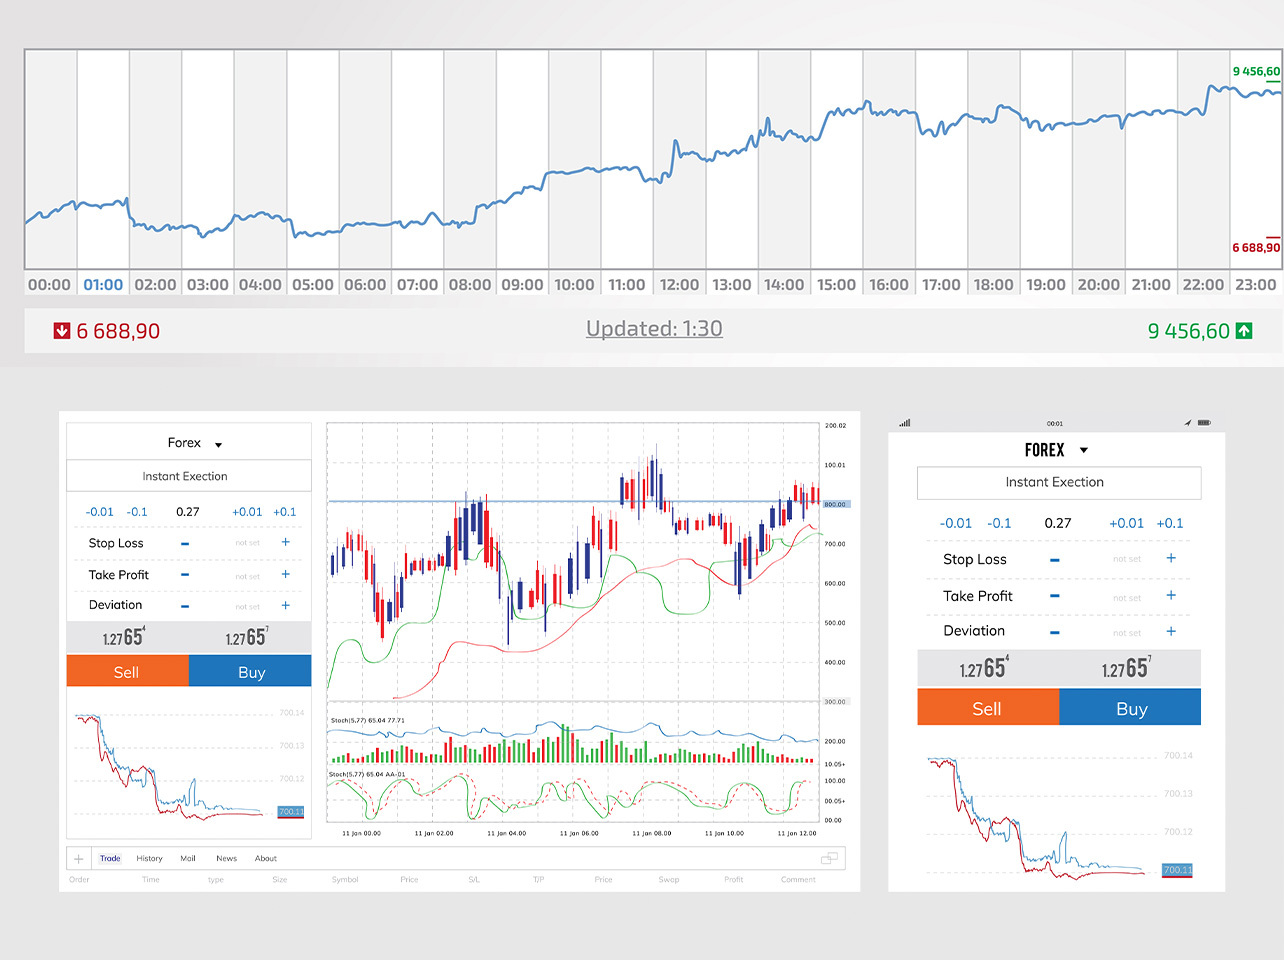
Task: Open the About tab
Action: tap(266, 859)
